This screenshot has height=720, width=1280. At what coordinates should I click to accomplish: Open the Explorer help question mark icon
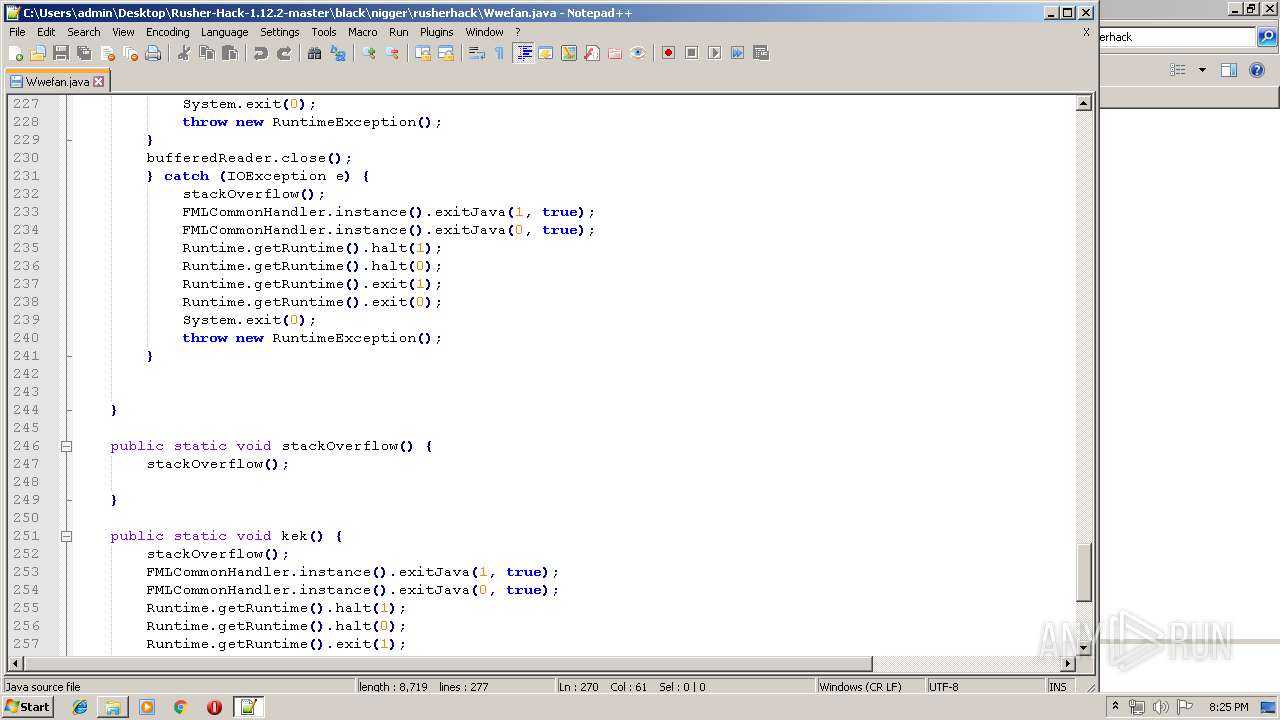point(1258,70)
